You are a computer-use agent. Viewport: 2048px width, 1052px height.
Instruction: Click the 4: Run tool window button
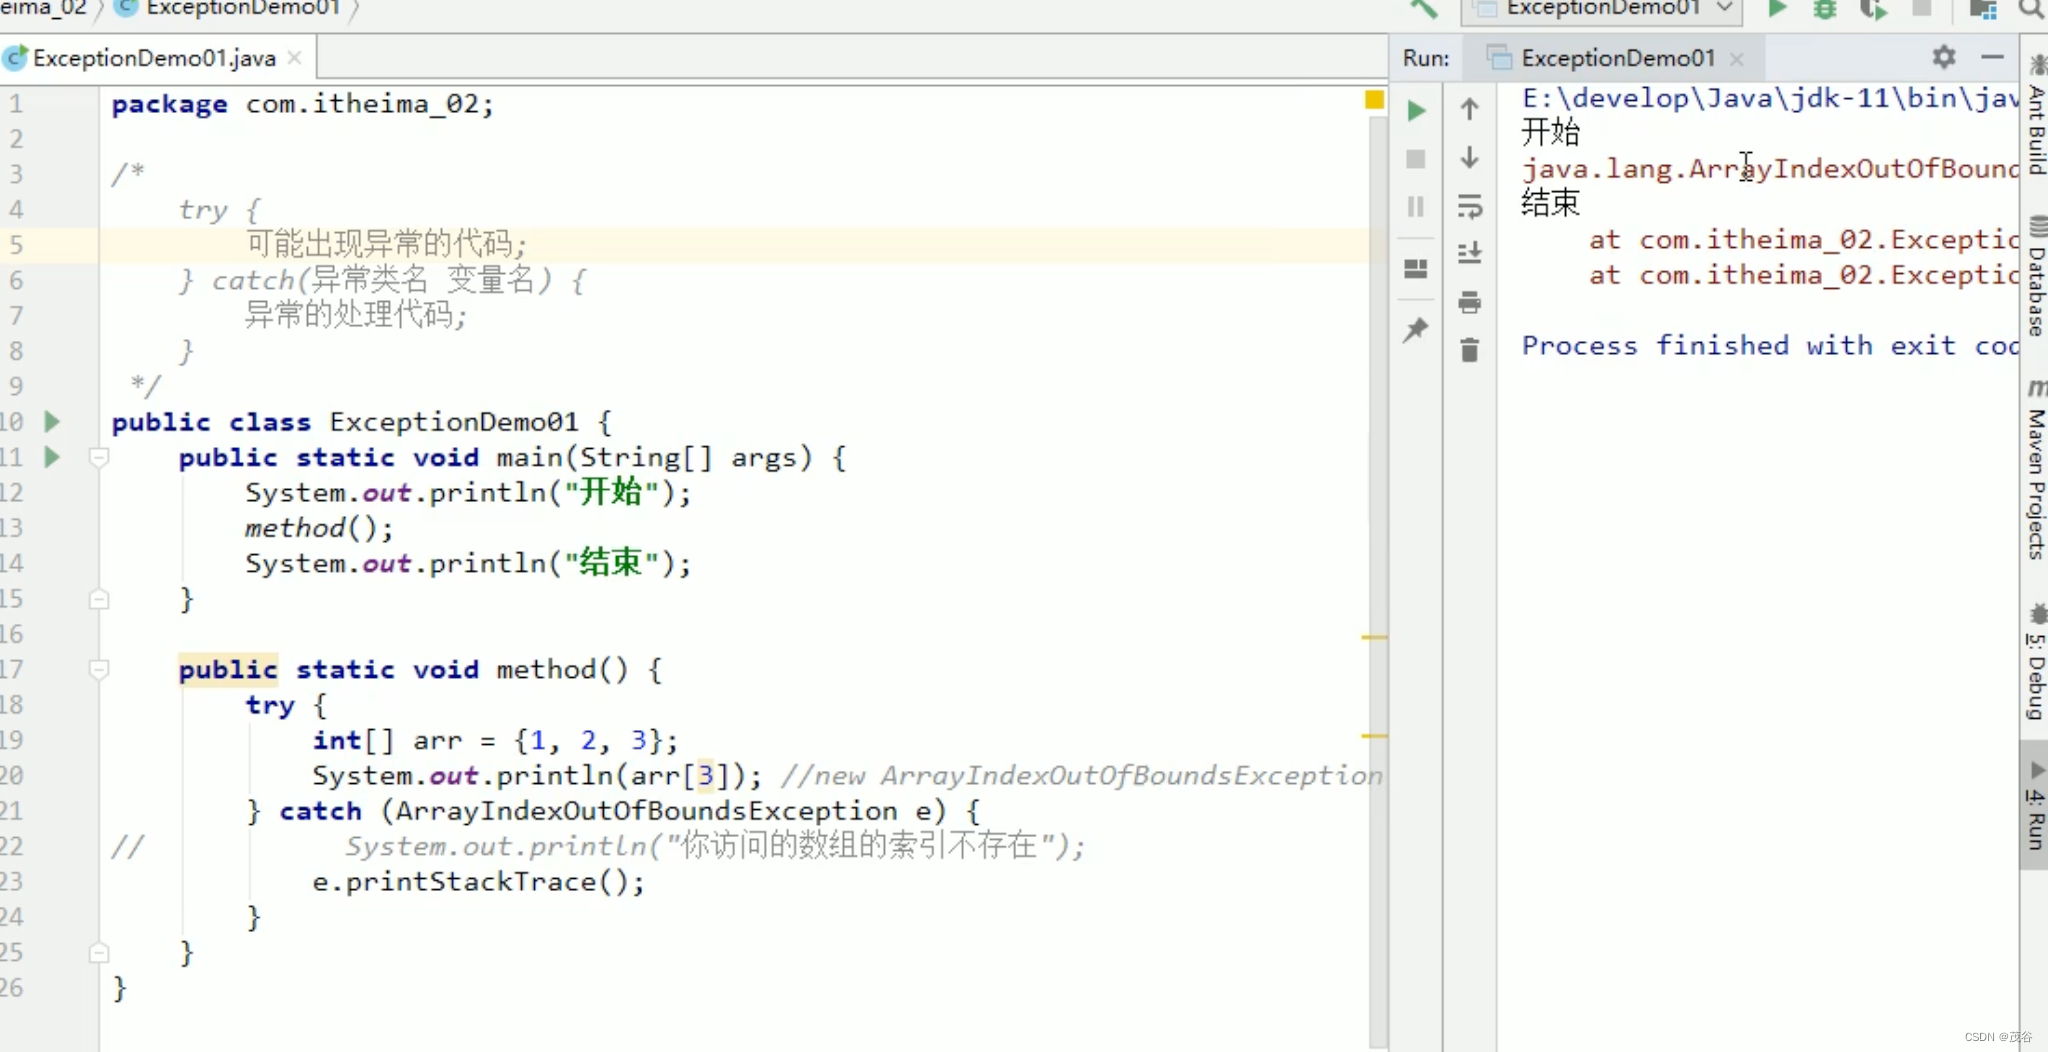coord(2036,805)
